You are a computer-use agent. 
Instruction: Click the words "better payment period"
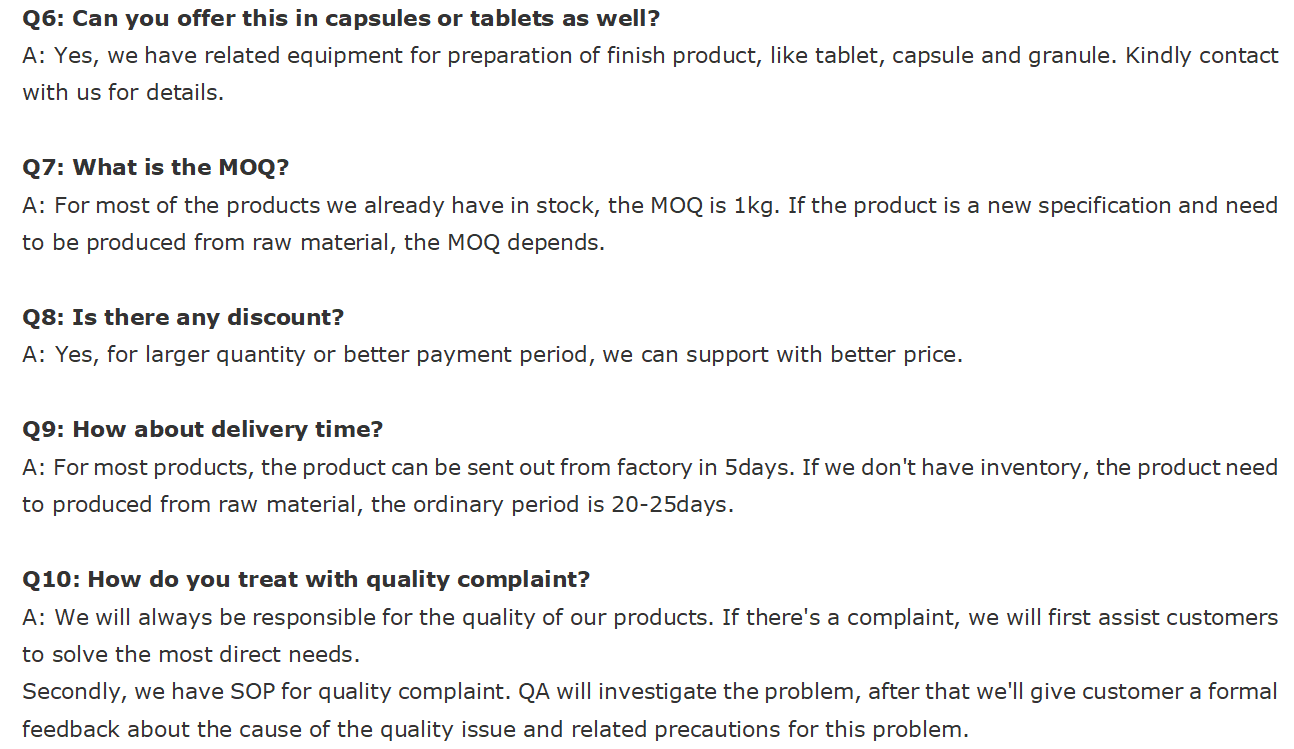click(x=465, y=355)
